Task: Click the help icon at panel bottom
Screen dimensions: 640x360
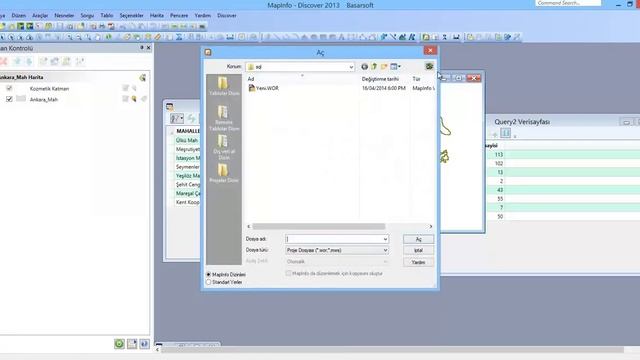Action: (144, 344)
